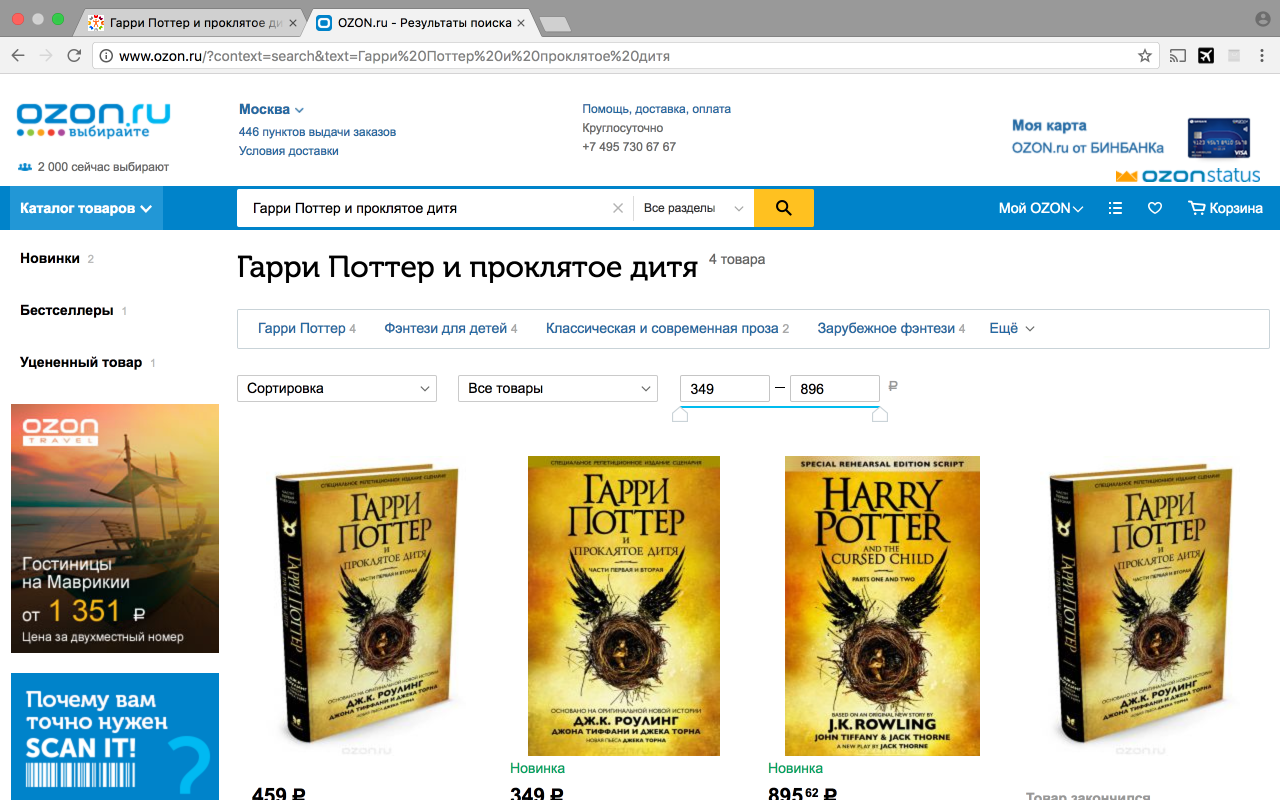Click the Chrome cast icon
1280x800 pixels.
1178,56
